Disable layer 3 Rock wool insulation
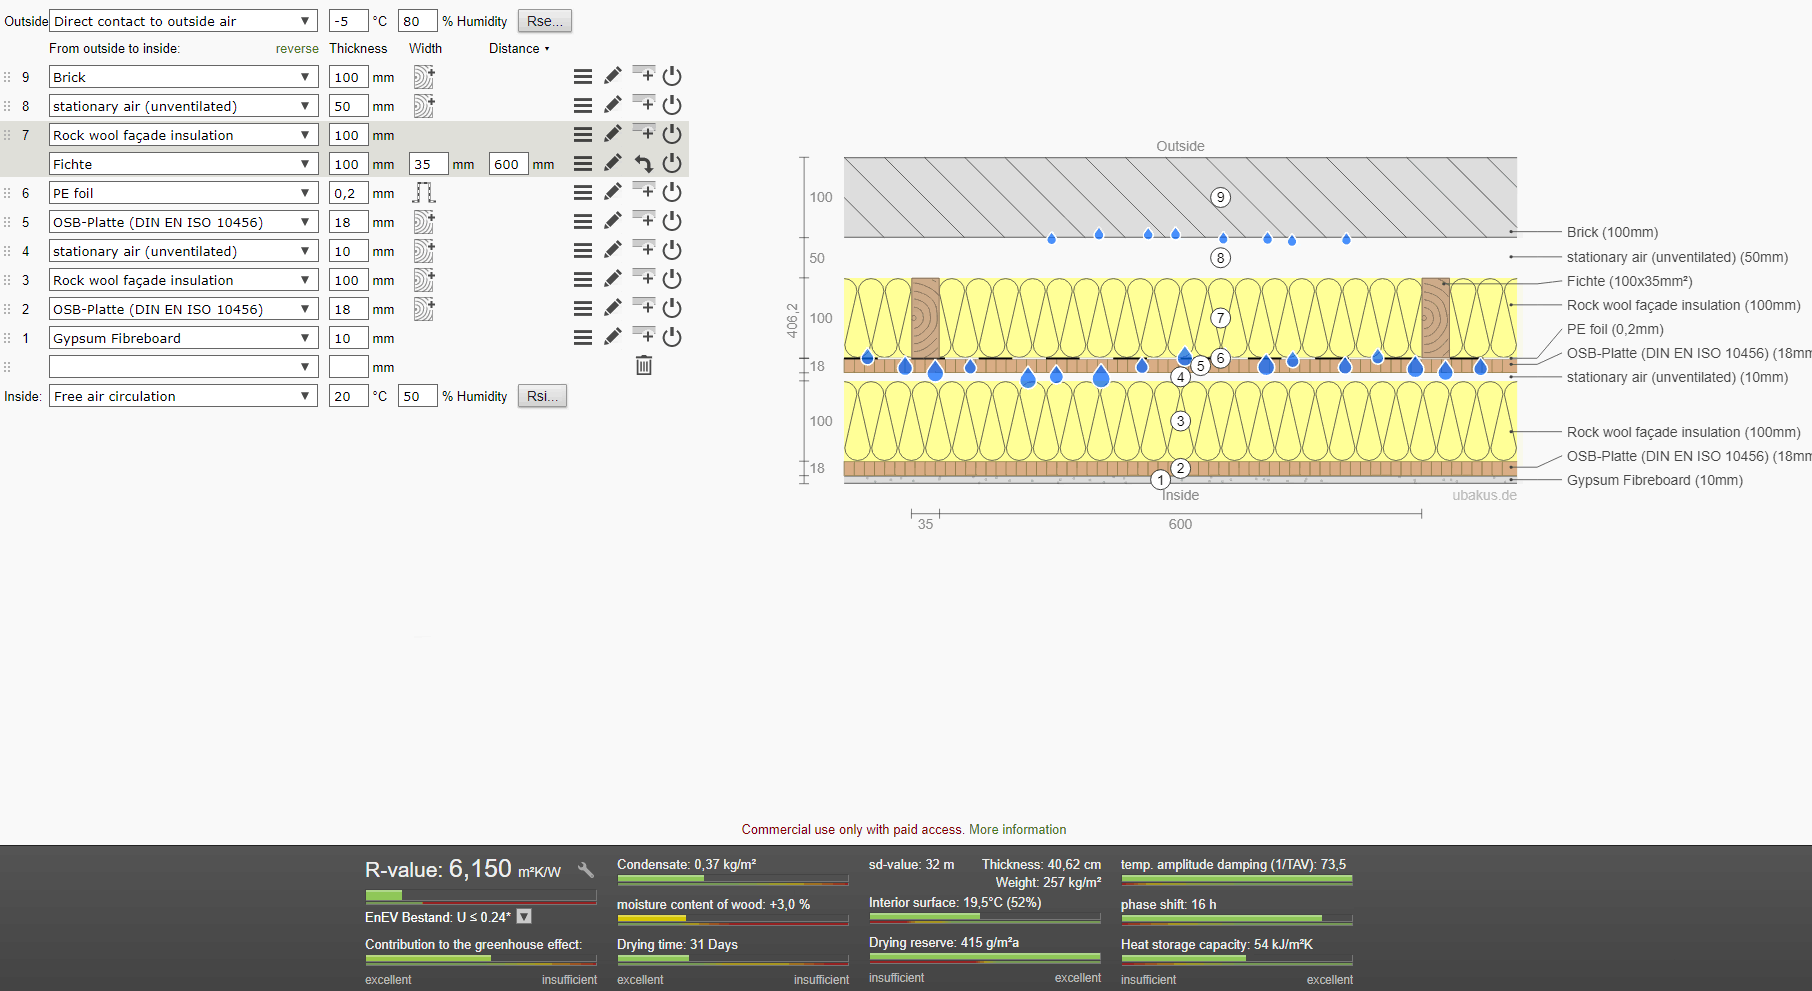This screenshot has height=991, width=1812. click(x=672, y=279)
